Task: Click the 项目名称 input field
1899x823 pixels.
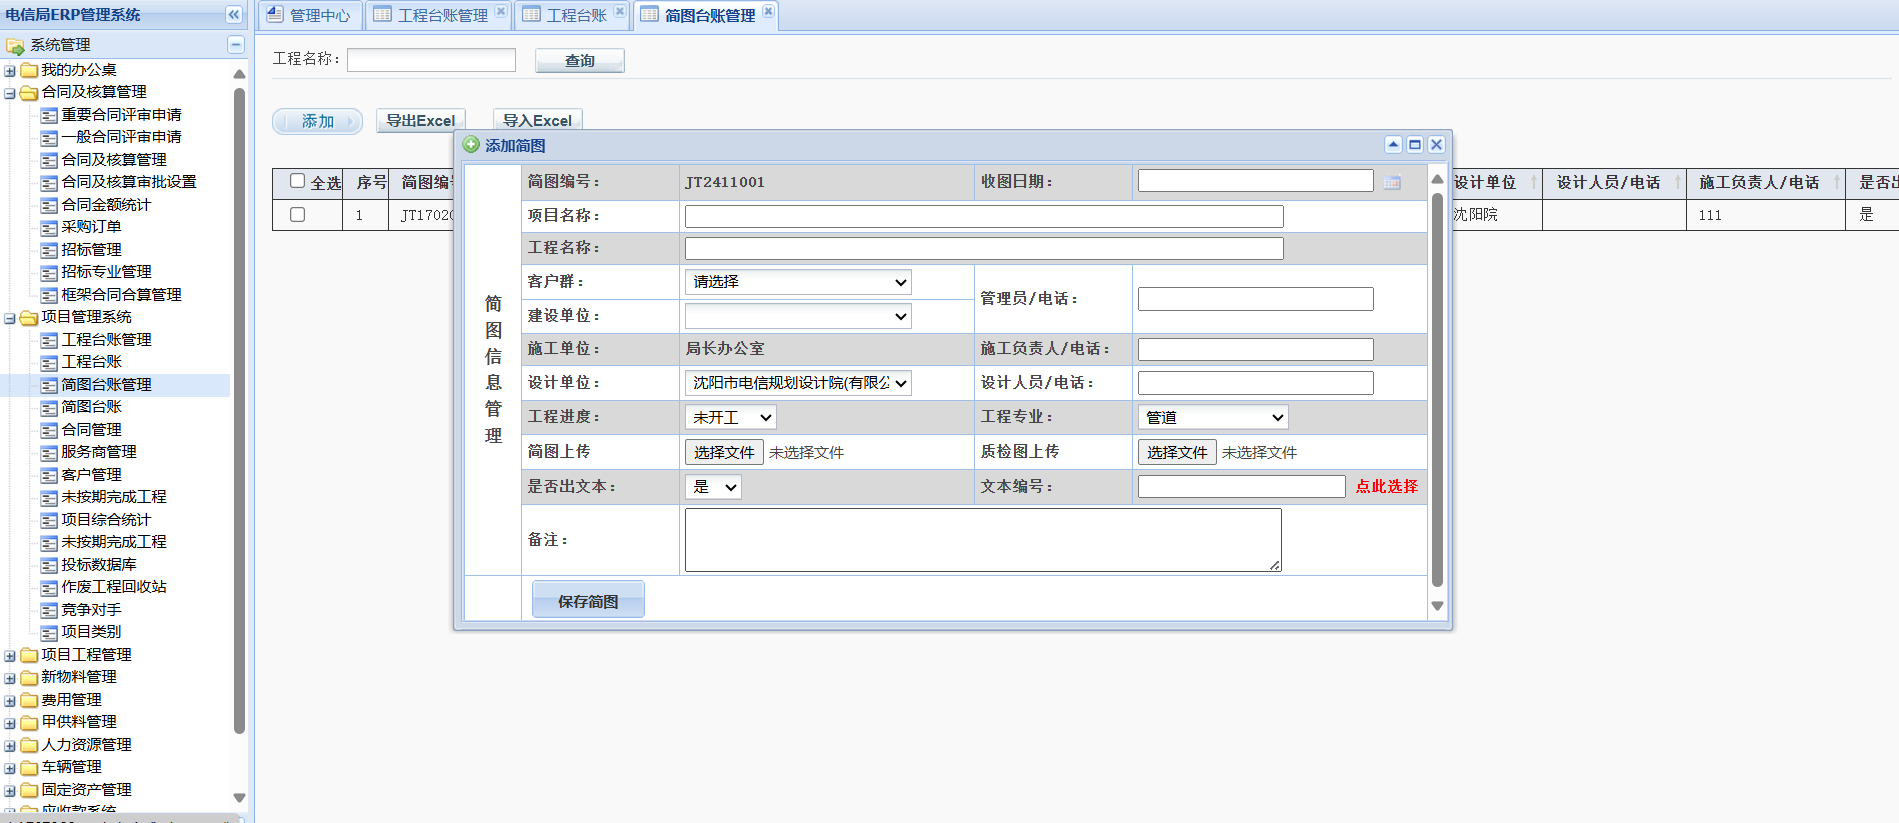Action: pyautogui.click(x=983, y=216)
